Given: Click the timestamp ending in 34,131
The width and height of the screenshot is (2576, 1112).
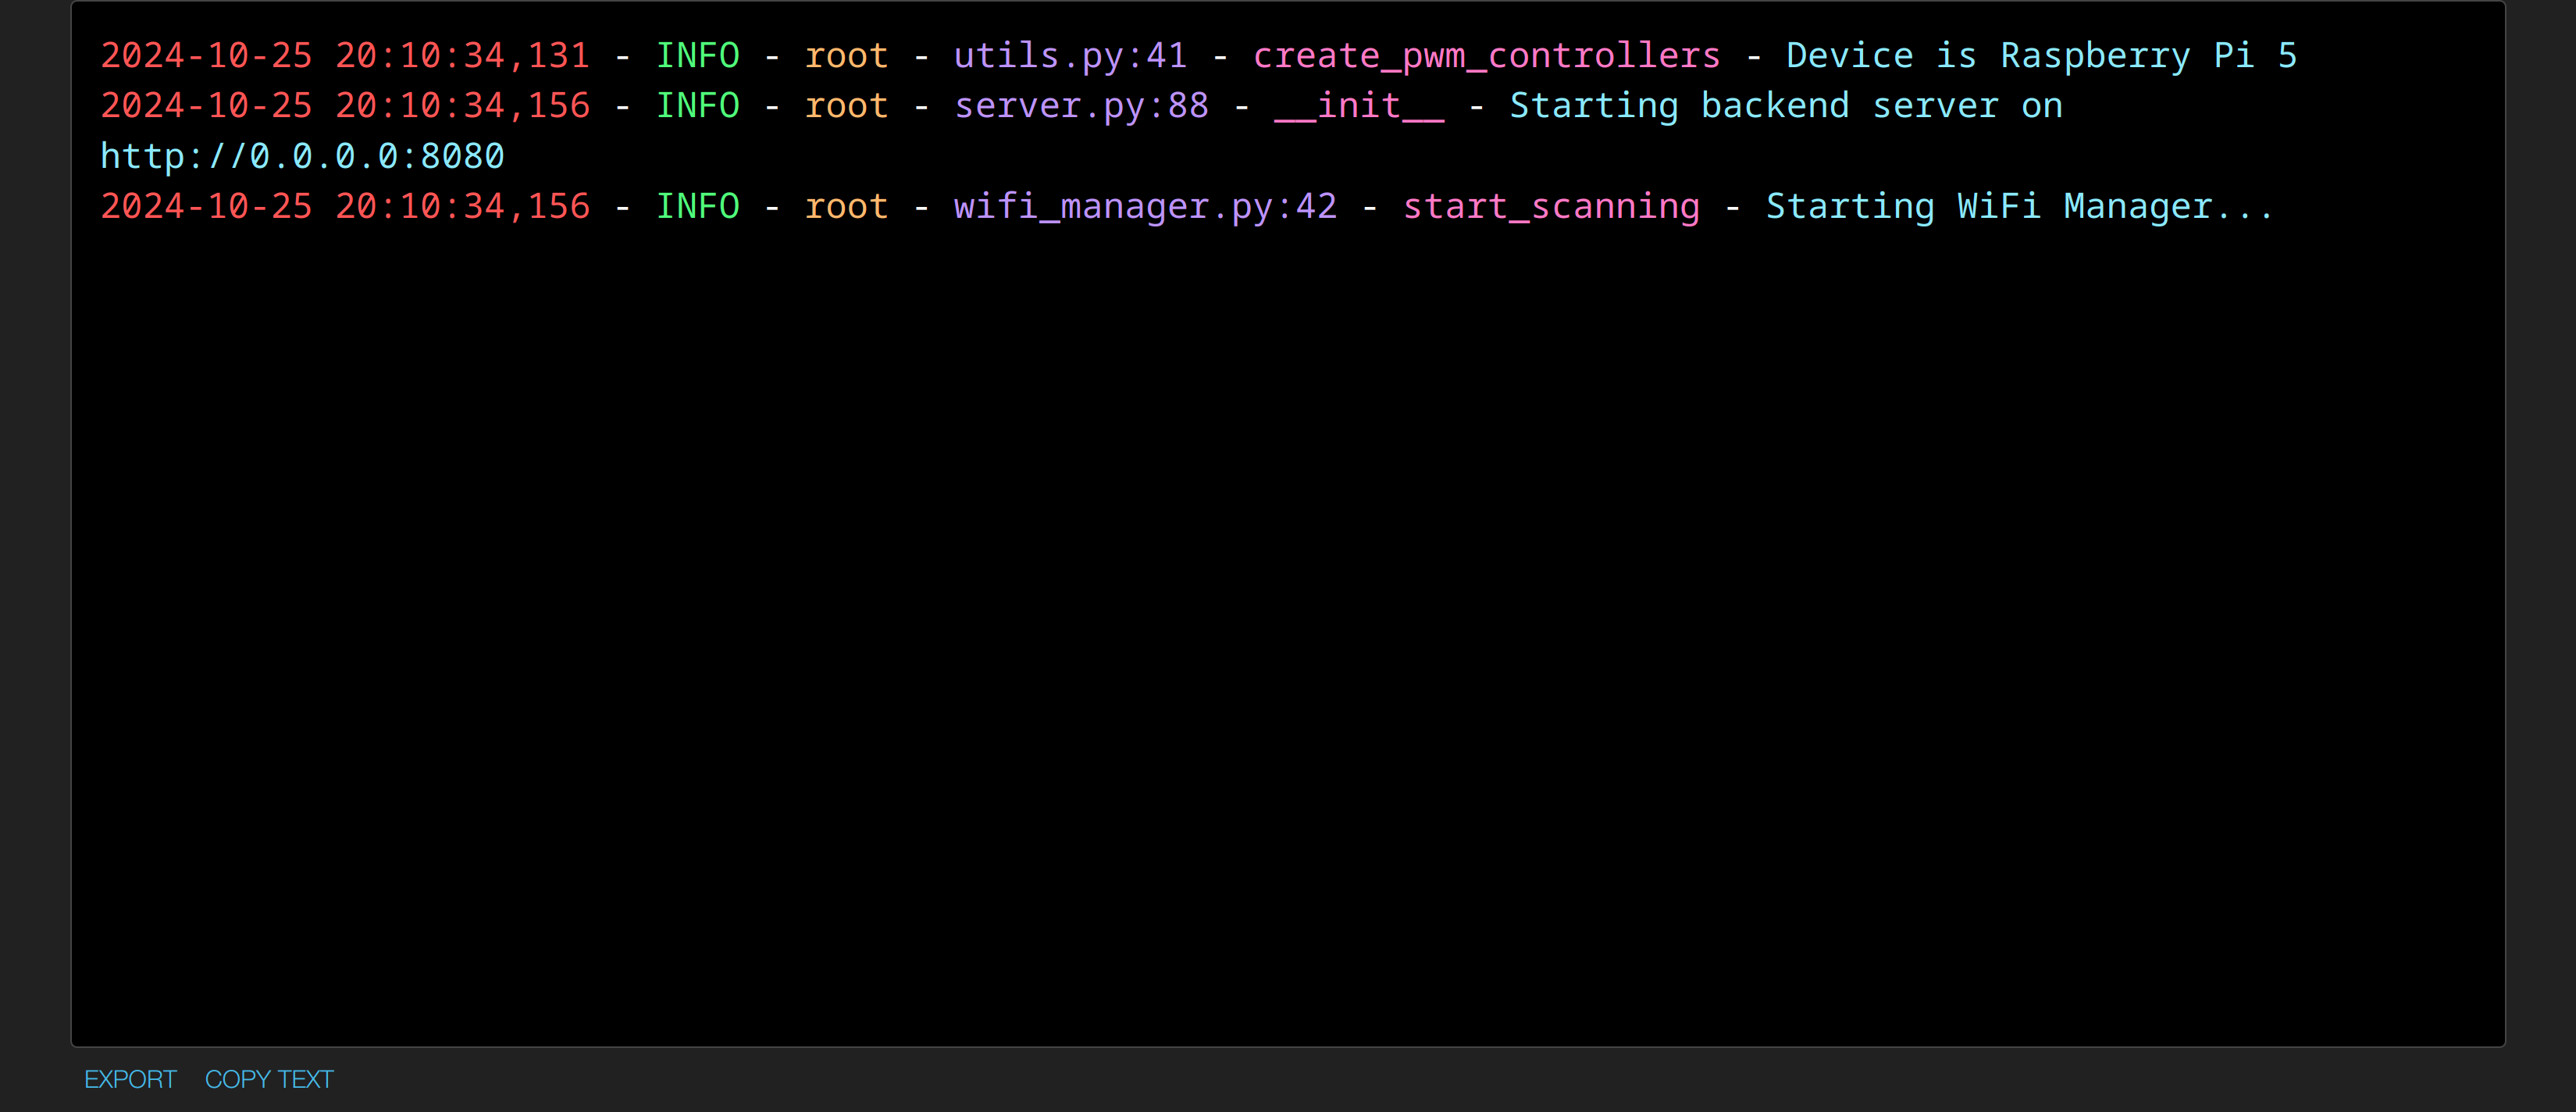Looking at the screenshot, I should [x=345, y=56].
